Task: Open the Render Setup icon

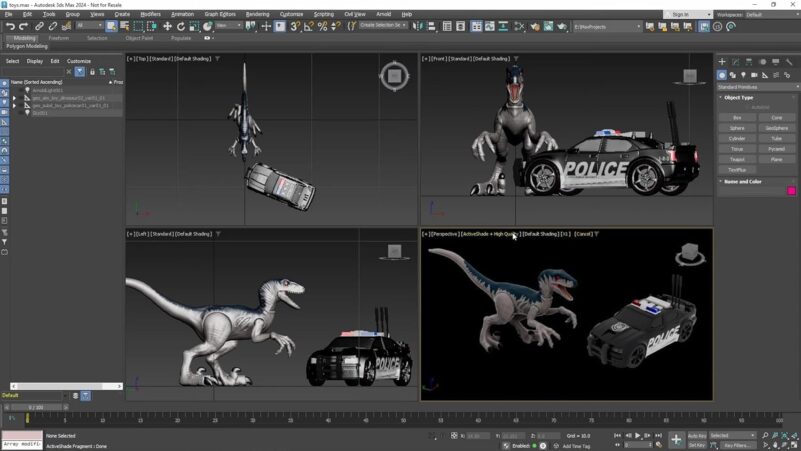Action: [534, 26]
